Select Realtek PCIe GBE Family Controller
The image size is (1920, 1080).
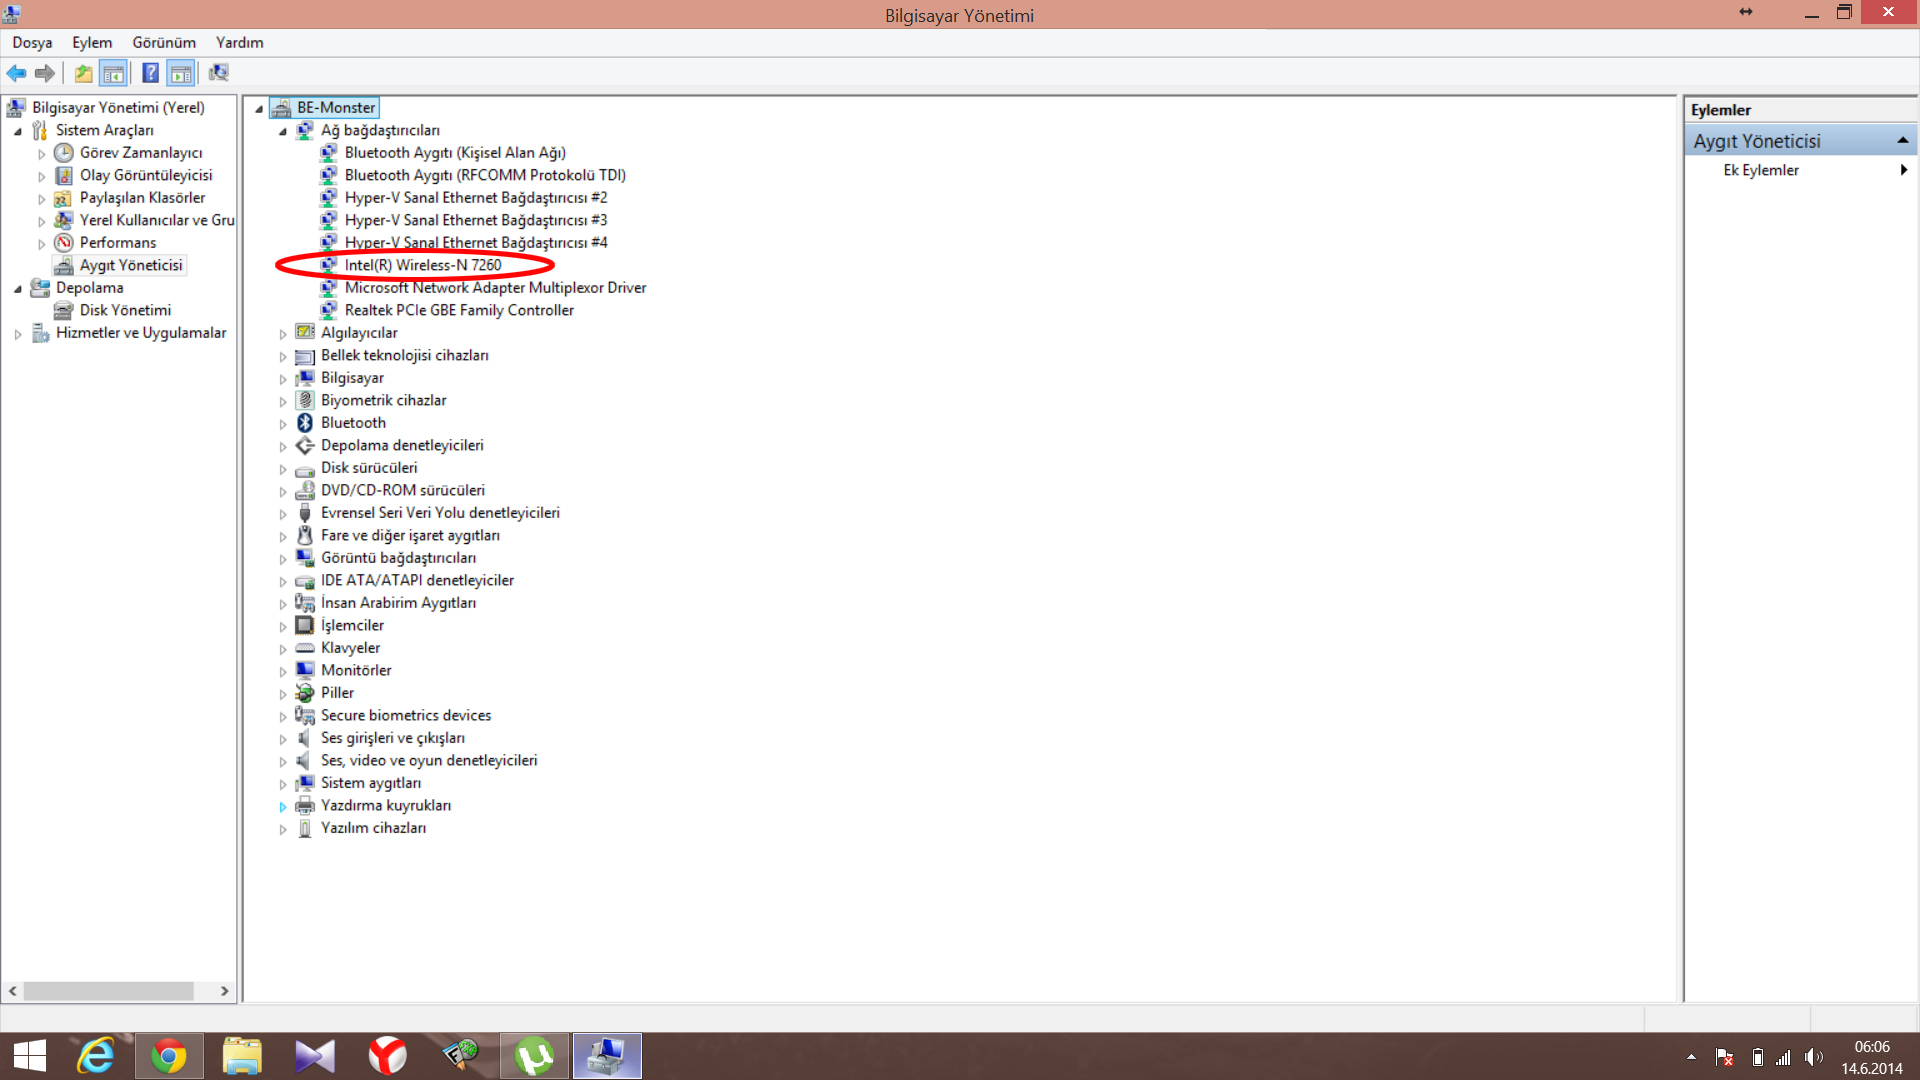point(459,310)
